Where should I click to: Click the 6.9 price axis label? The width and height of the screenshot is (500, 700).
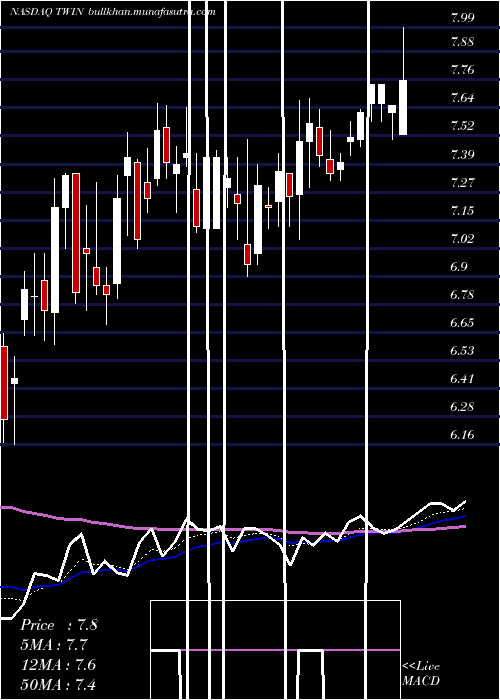click(x=459, y=267)
